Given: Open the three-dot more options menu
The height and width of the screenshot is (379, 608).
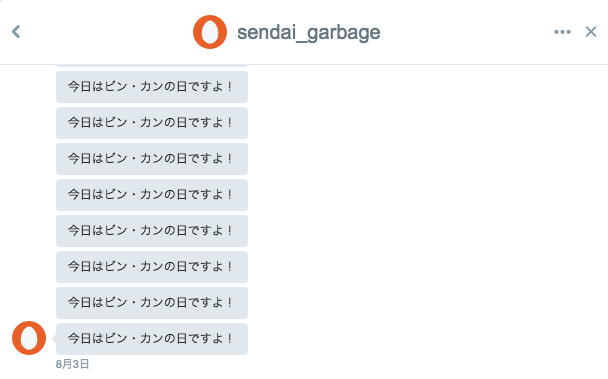Looking at the screenshot, I should pos(562,32).
